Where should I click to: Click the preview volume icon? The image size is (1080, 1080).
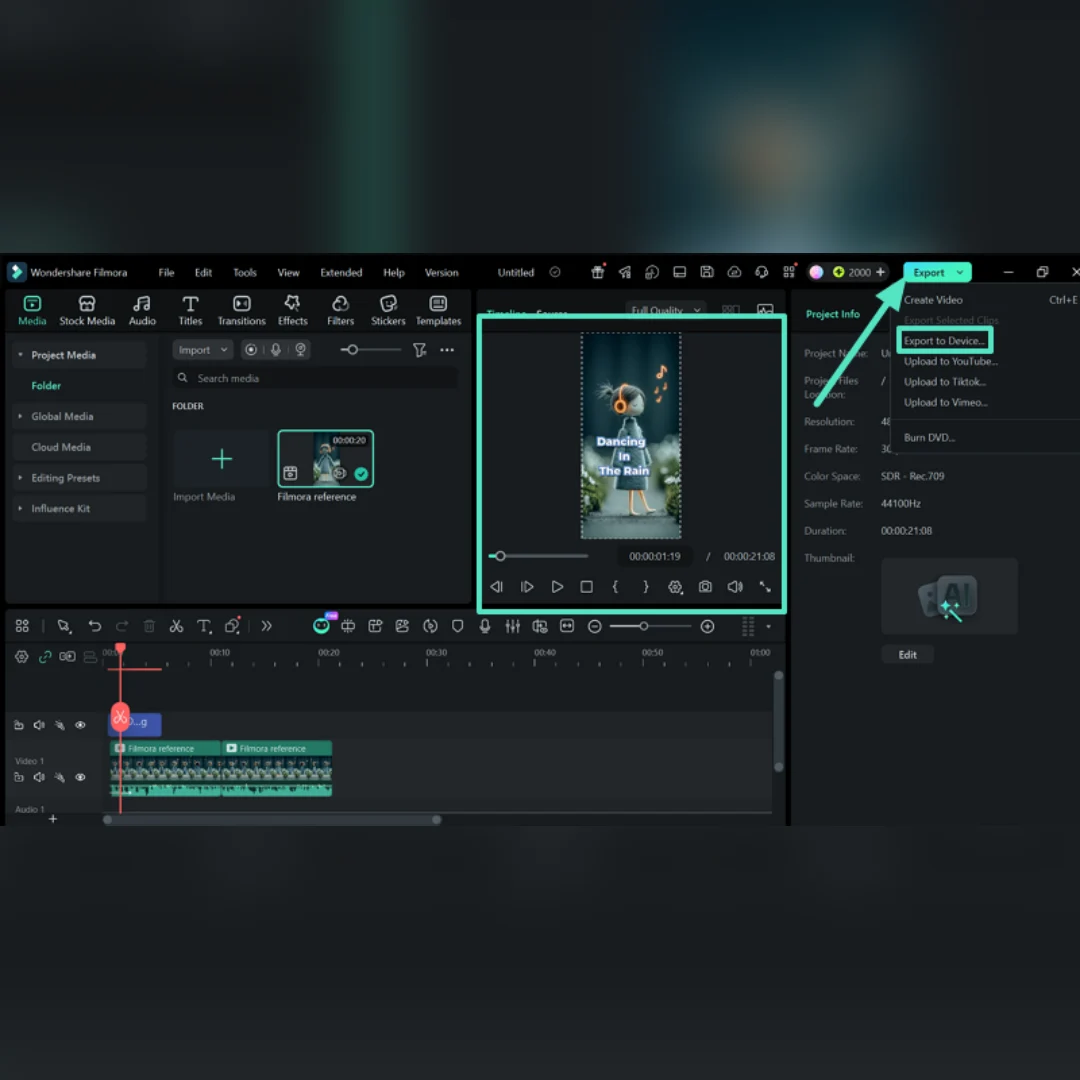click(x=735, y=588)
